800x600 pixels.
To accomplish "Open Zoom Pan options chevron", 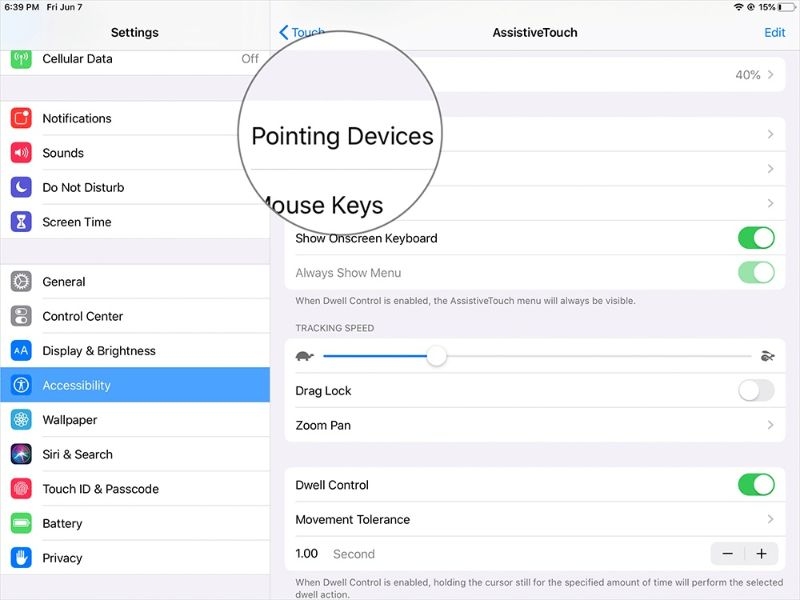I will pos(770,425).
